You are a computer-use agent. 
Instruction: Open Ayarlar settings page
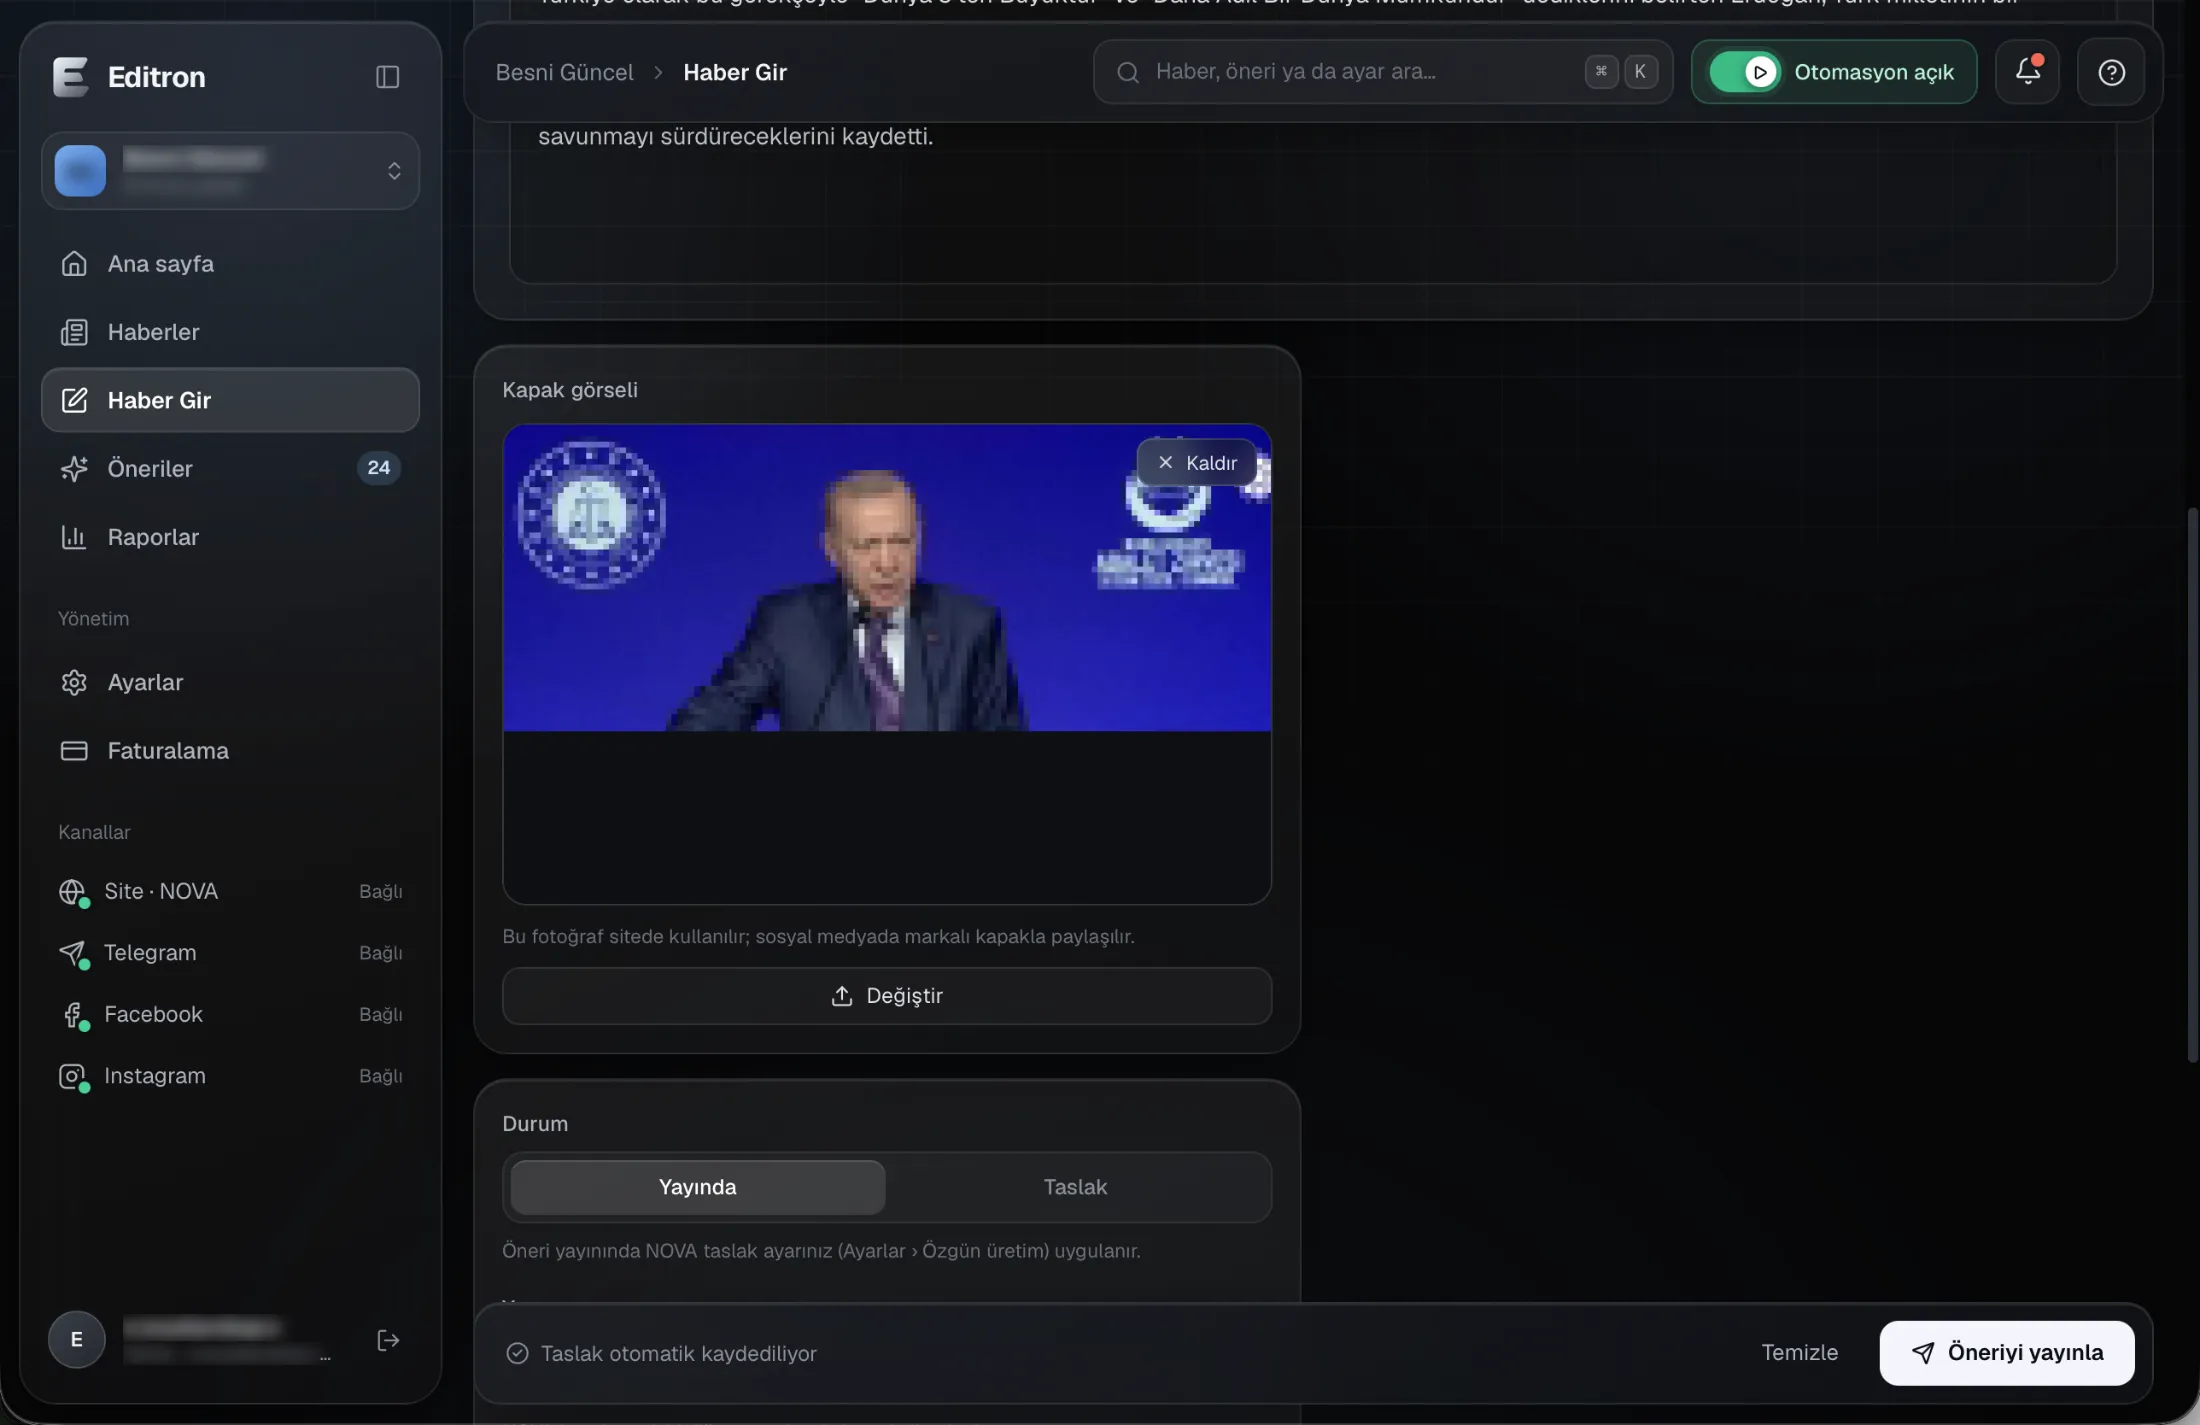point(230,682)
